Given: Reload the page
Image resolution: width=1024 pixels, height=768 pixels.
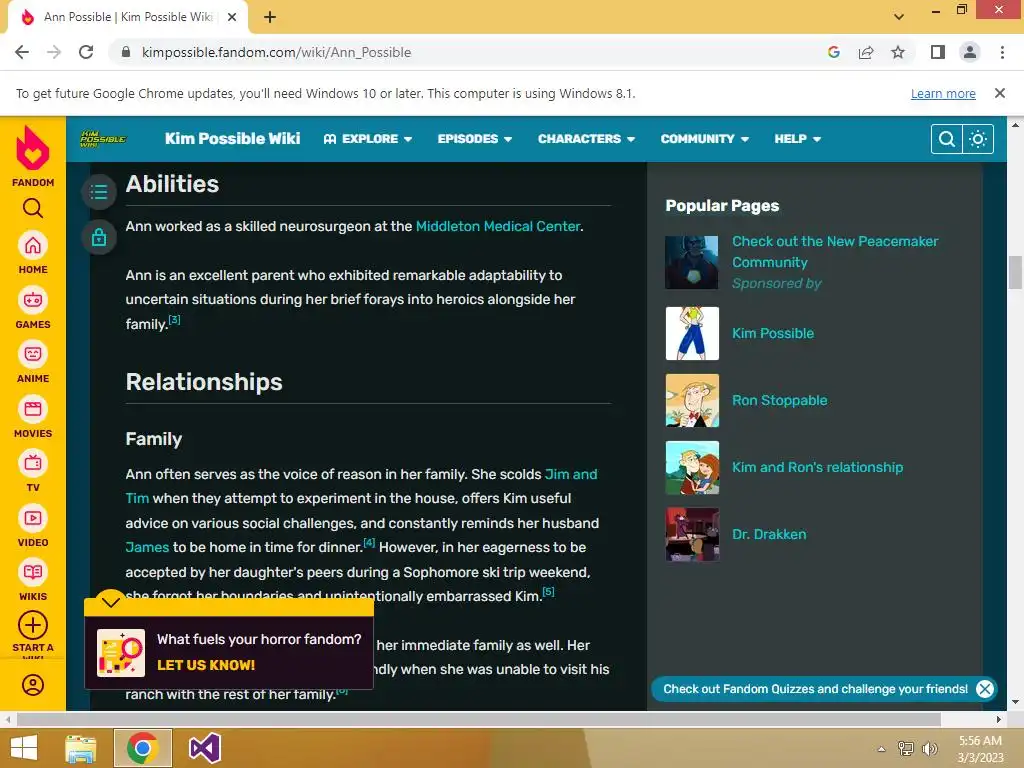Looking at the screenshot, I should (x=86, y=52).
